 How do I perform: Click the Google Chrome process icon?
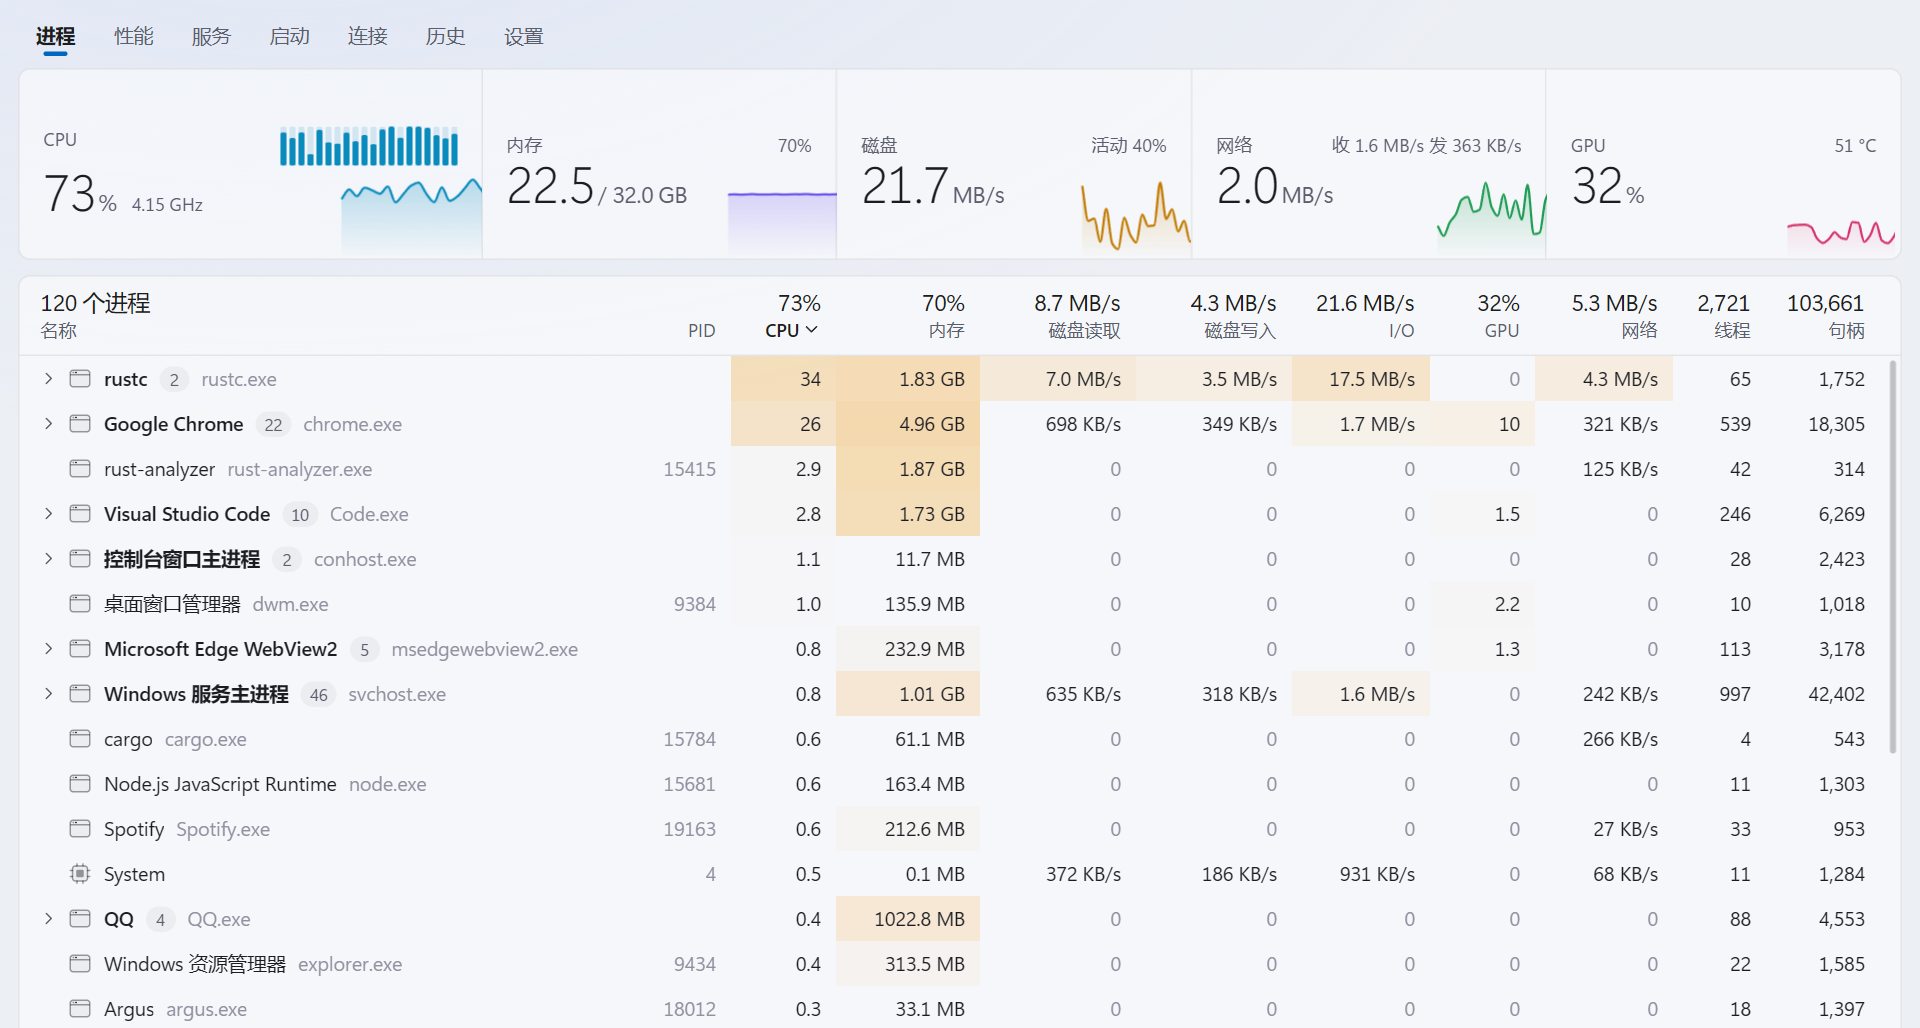tap(80, 424)
